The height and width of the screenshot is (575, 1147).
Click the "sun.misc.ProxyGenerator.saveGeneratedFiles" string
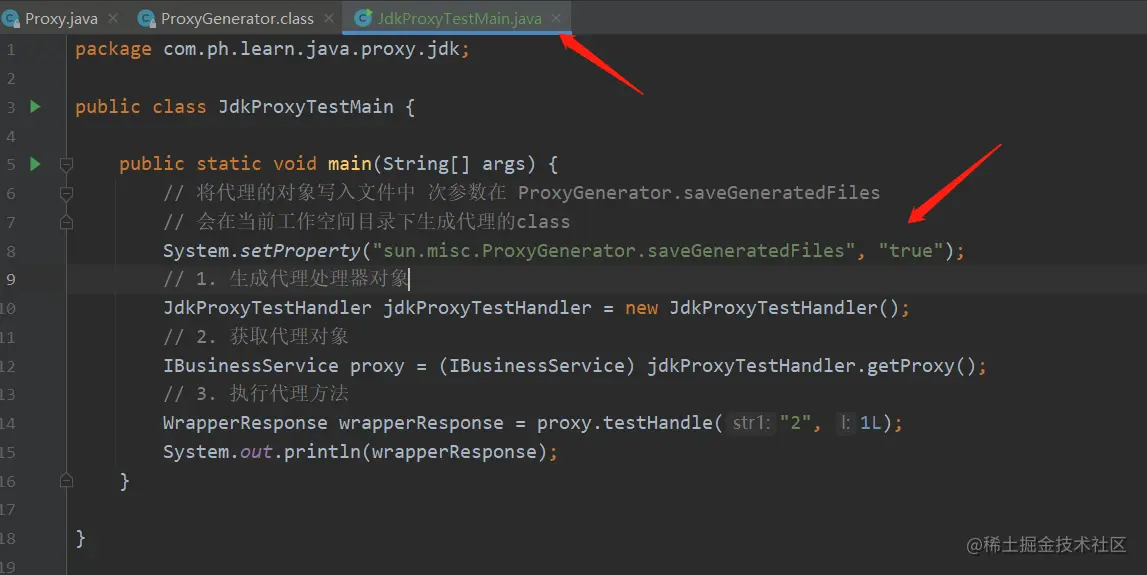click(613, 251)
